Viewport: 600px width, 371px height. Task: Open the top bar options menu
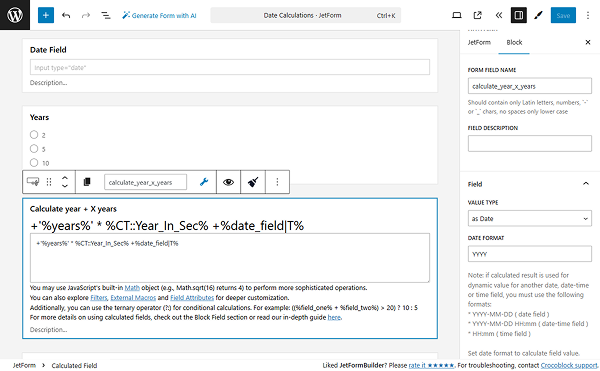coord(588,15)
